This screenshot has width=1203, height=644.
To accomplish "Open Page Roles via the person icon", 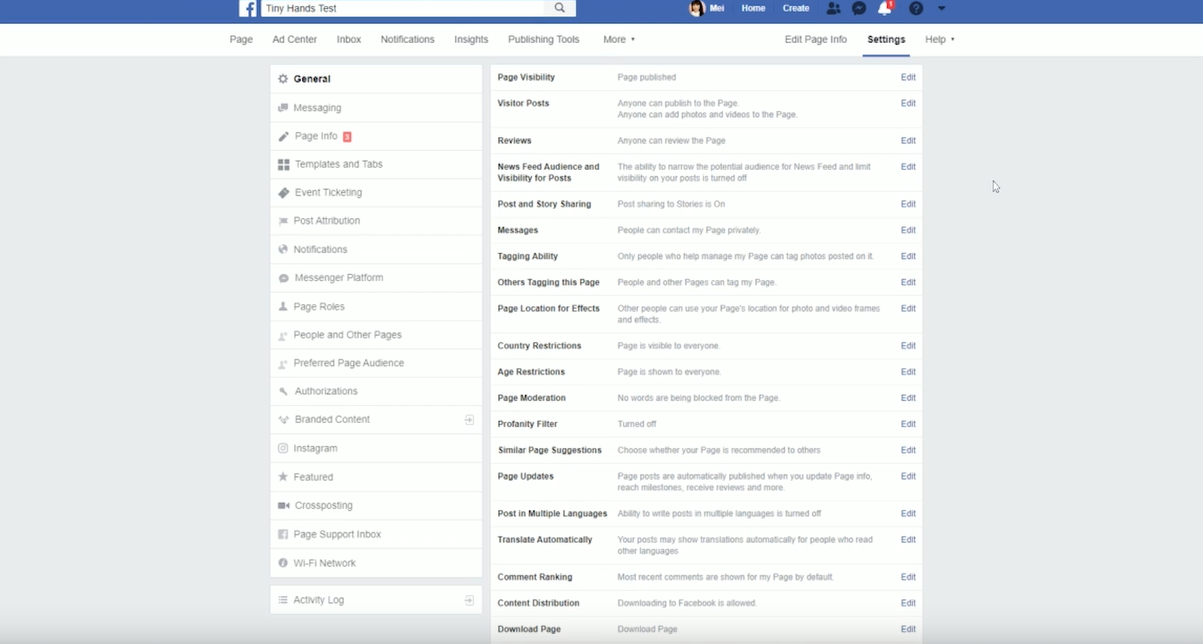I will (283, 306).
